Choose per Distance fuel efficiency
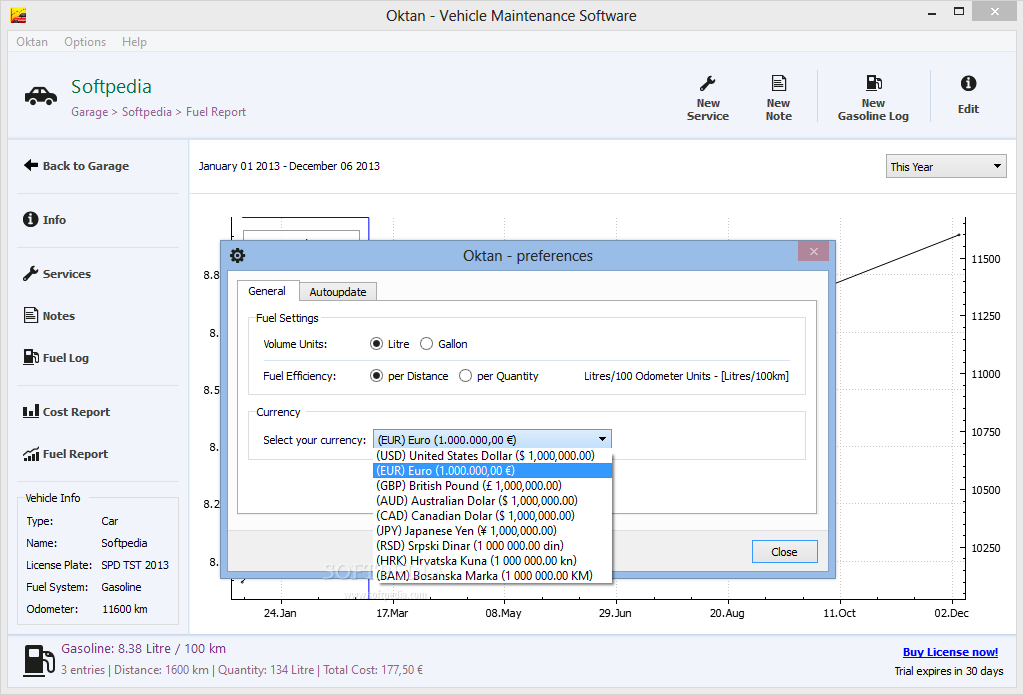The image size is (1024, 695). tap(376, 376)
